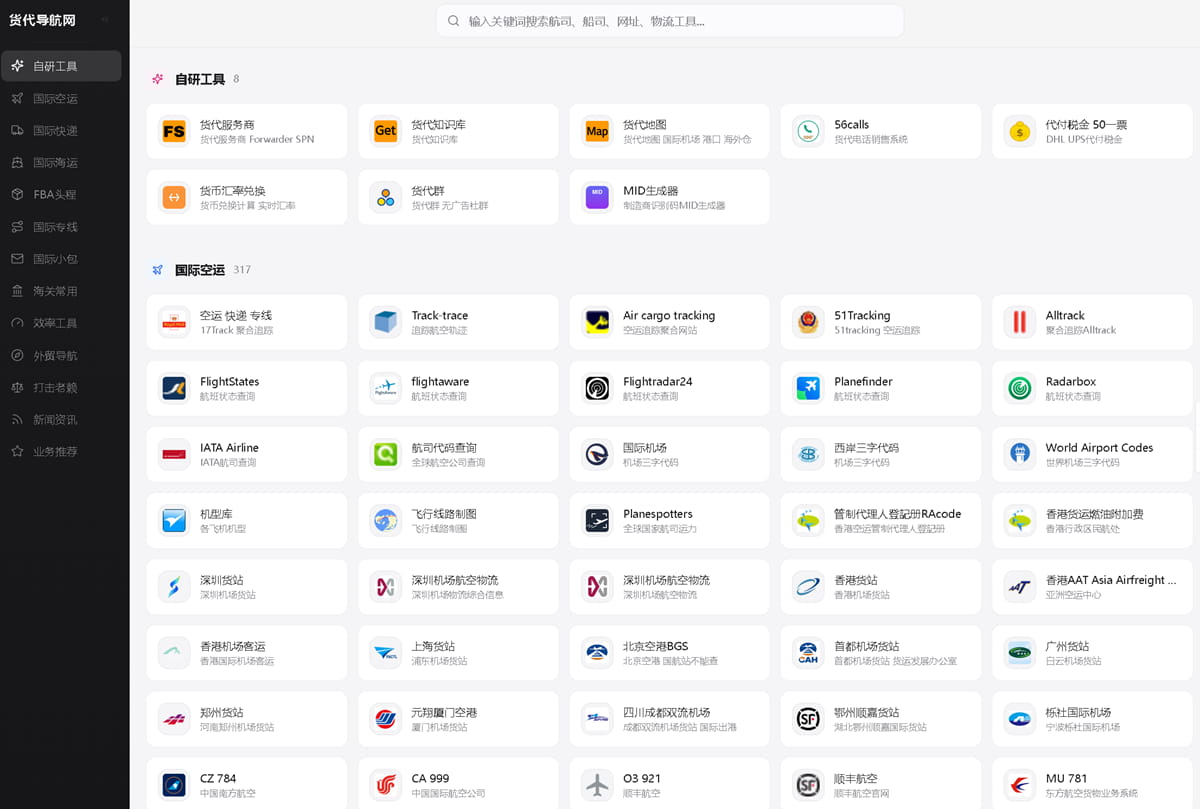This screenshot has width=1200, height=809.
Task: Click the 56calls phone icon
Action: (808, 131)
